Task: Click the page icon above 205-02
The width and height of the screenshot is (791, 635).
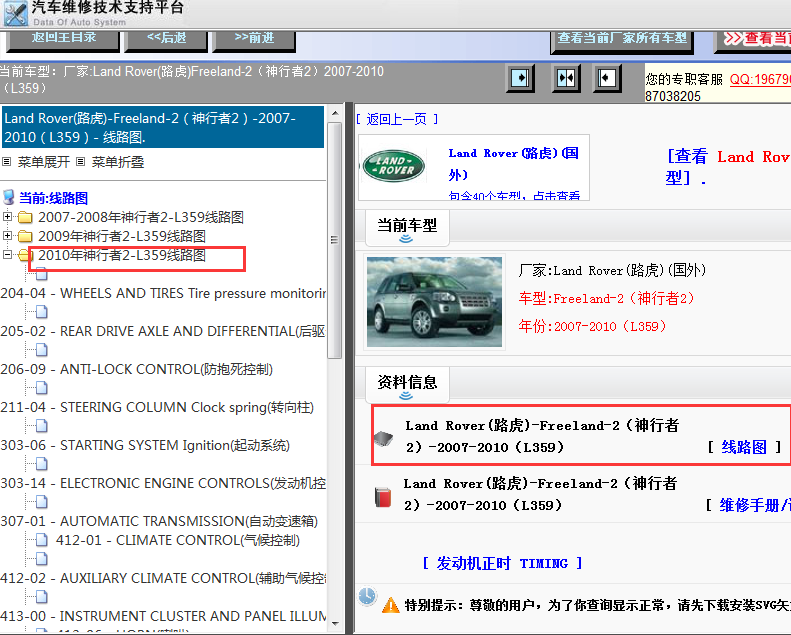Action: (x=41, y=312)
